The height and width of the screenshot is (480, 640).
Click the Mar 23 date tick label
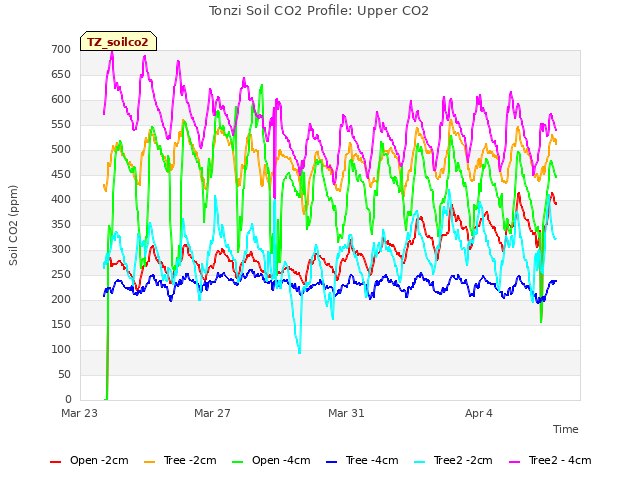tap(80, 413)
